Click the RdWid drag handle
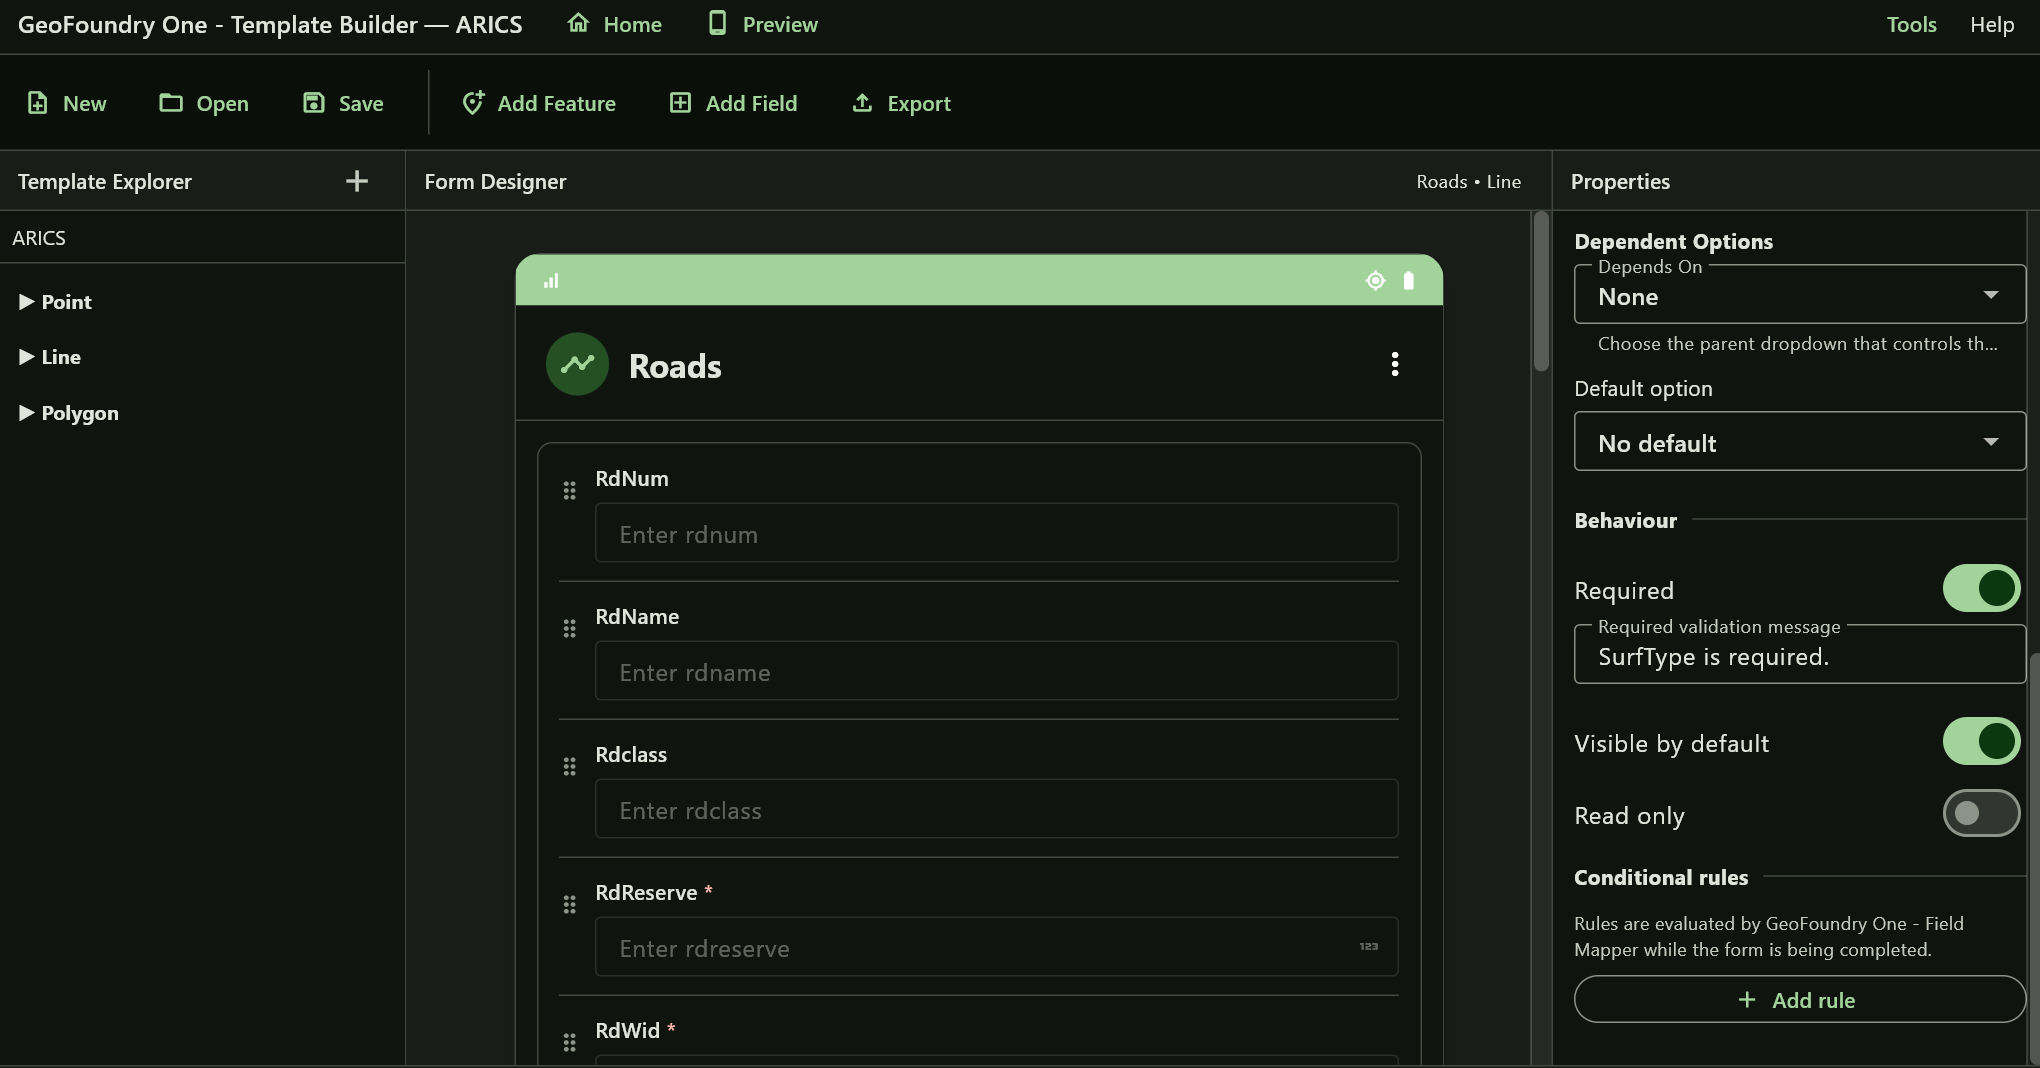2040x1068 pixels. [569, 1042]
